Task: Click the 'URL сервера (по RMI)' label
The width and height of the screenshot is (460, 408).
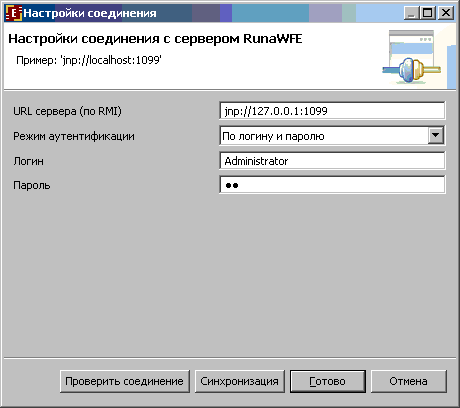Action: tap(67, 111)
